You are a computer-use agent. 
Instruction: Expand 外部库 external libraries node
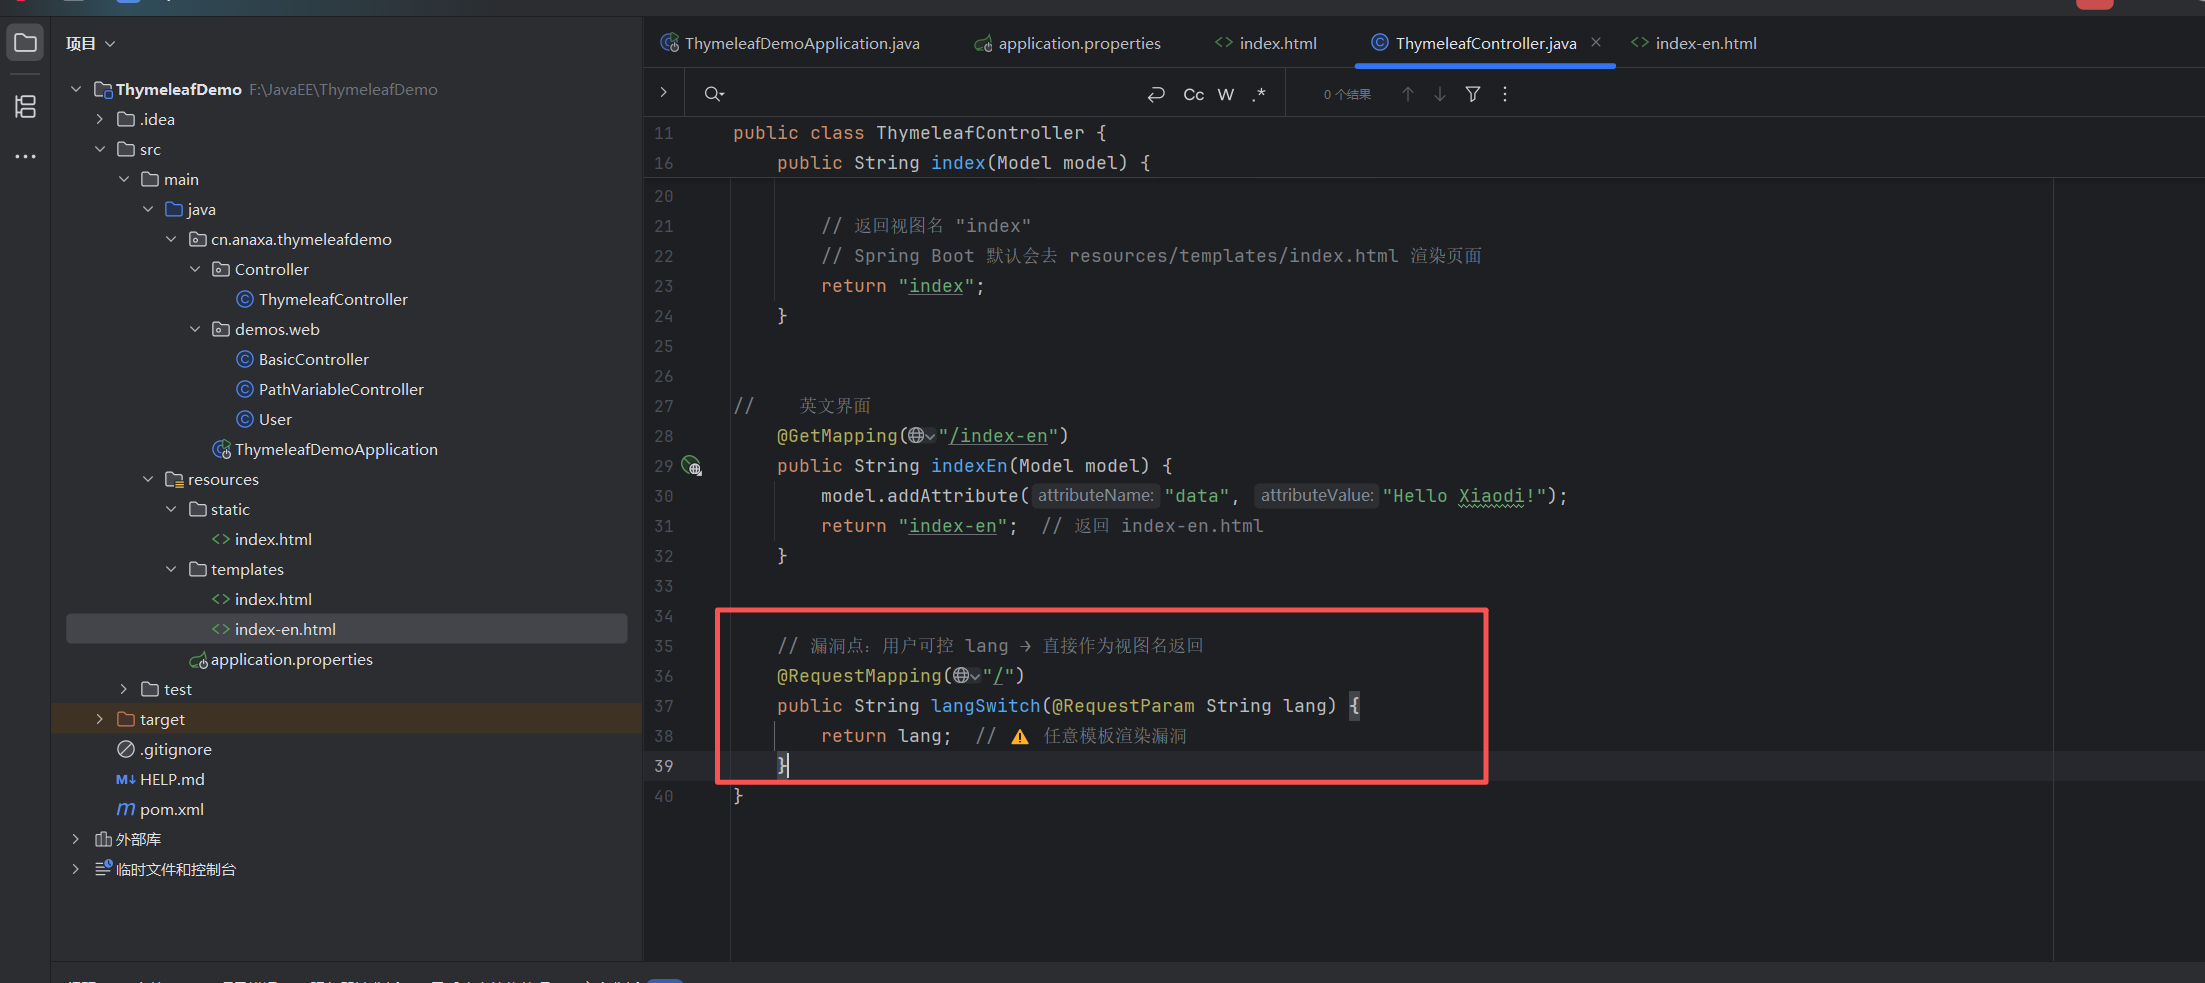[76, 839]
